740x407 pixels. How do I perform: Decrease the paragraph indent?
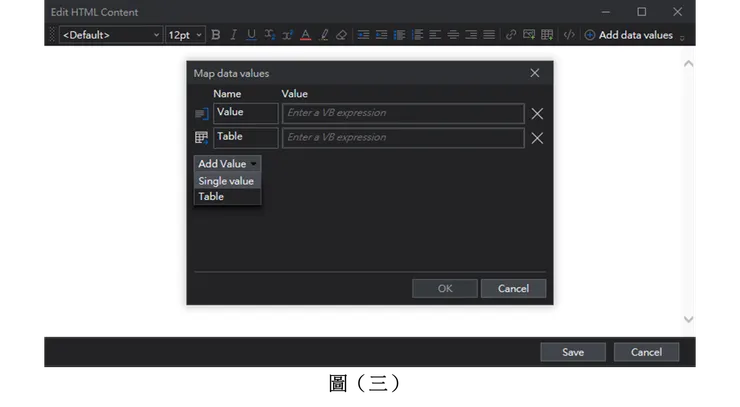coord(381,35)
